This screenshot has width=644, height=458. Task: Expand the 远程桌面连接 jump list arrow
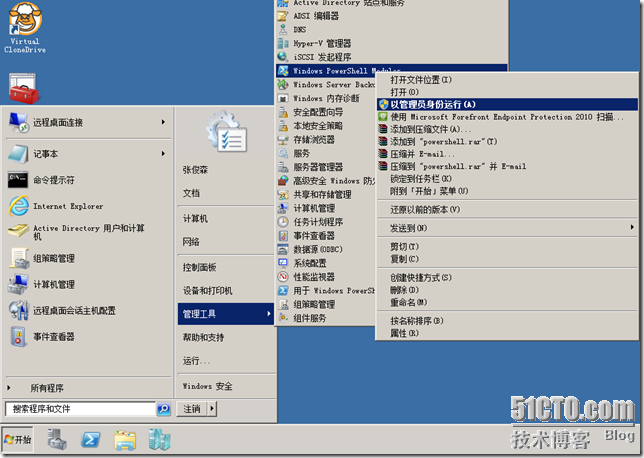coord(163,122)
